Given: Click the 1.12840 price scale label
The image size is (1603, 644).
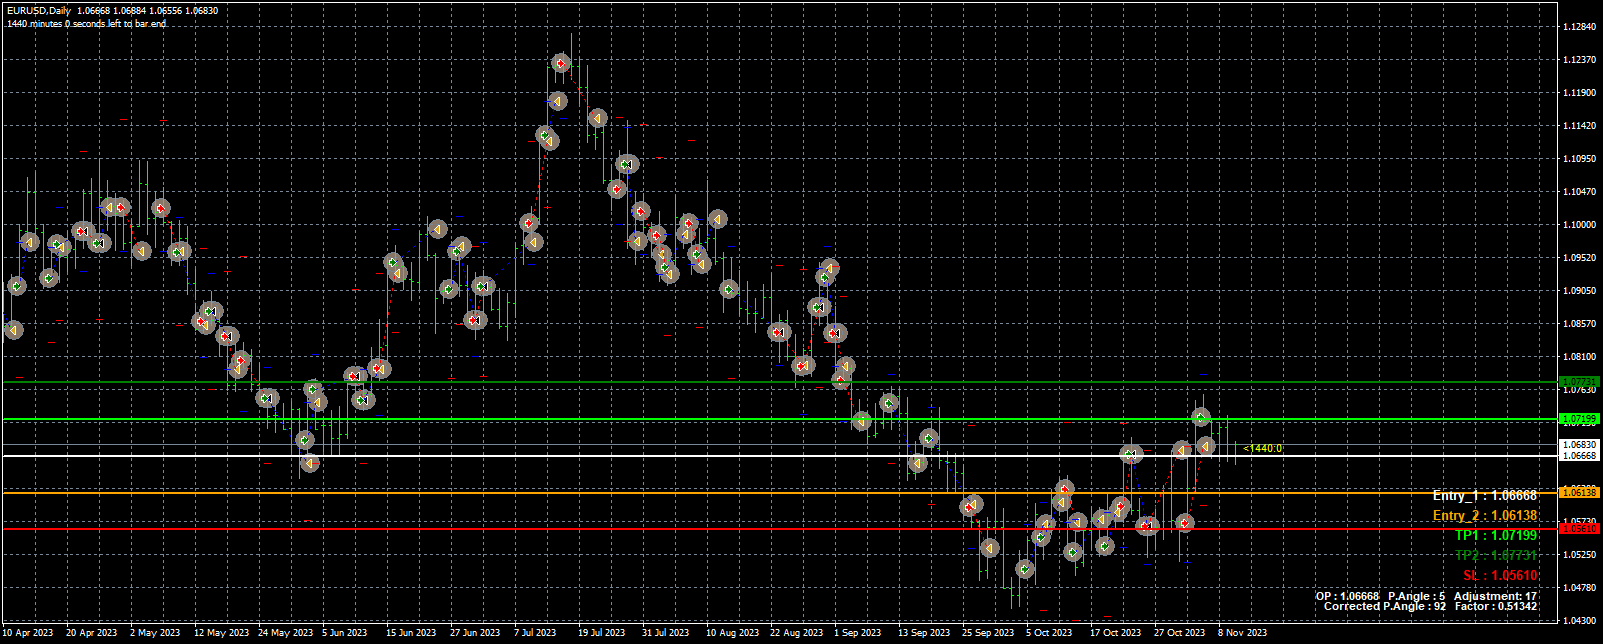Looking at the screenshot, I should 1580,27.
